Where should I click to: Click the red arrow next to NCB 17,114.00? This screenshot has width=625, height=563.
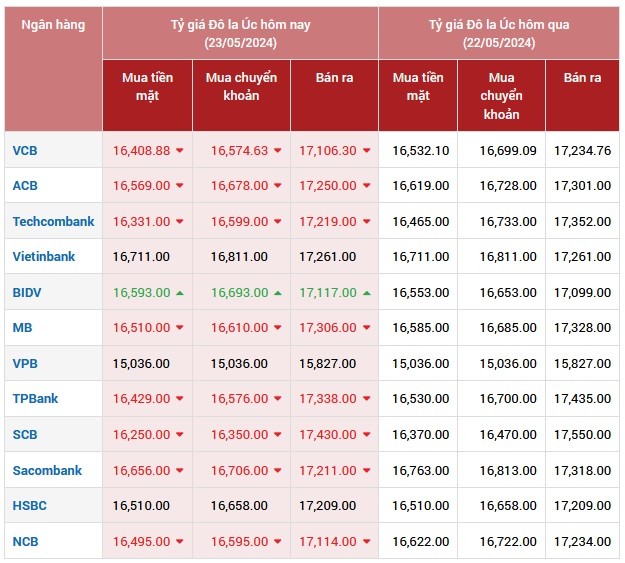(367, 542)
